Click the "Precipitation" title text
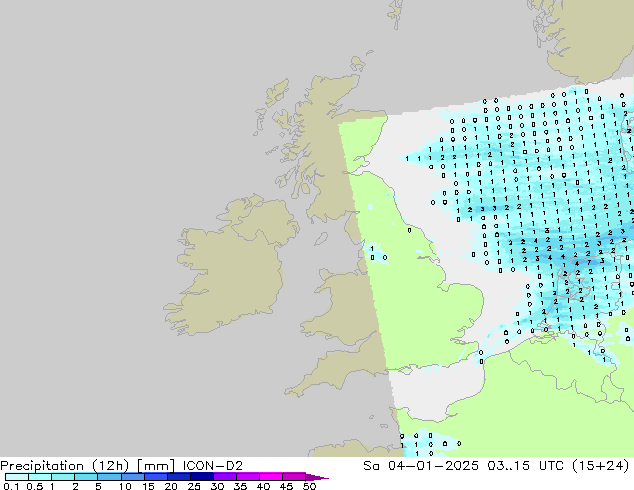This screenshot has height=490, width=634. click(42, 466)
